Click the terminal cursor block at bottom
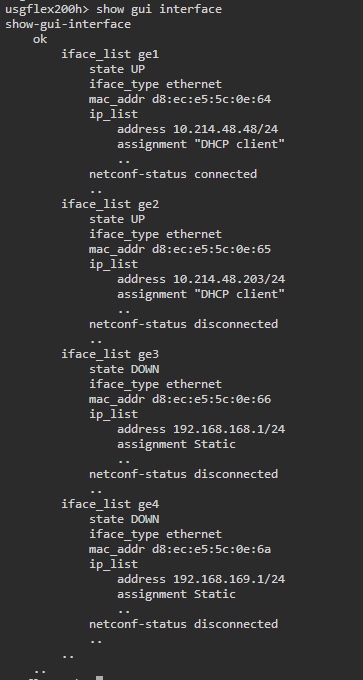 [100, 678]
